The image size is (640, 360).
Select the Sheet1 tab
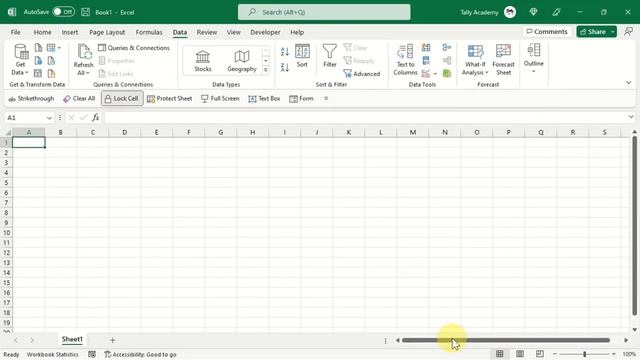pos(72,339)
